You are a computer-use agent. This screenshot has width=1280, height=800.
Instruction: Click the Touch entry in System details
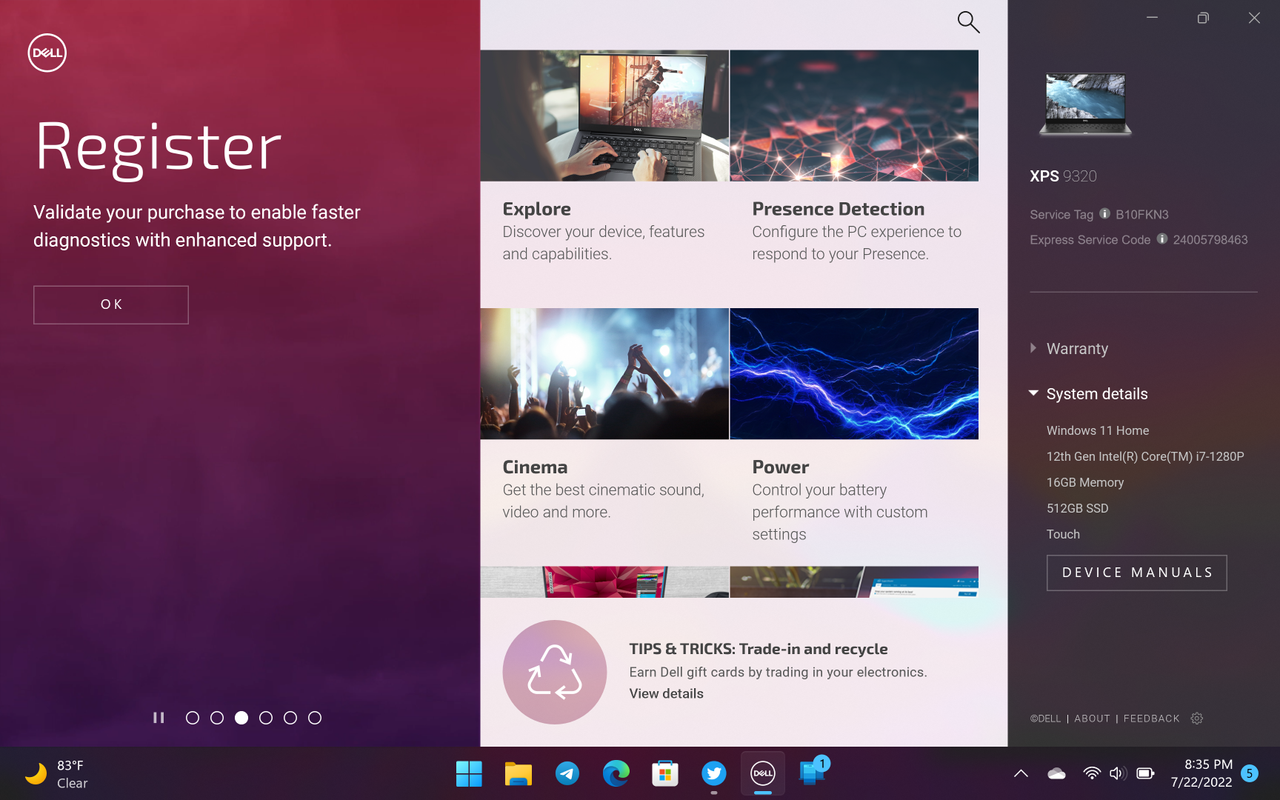point(1063,535)
